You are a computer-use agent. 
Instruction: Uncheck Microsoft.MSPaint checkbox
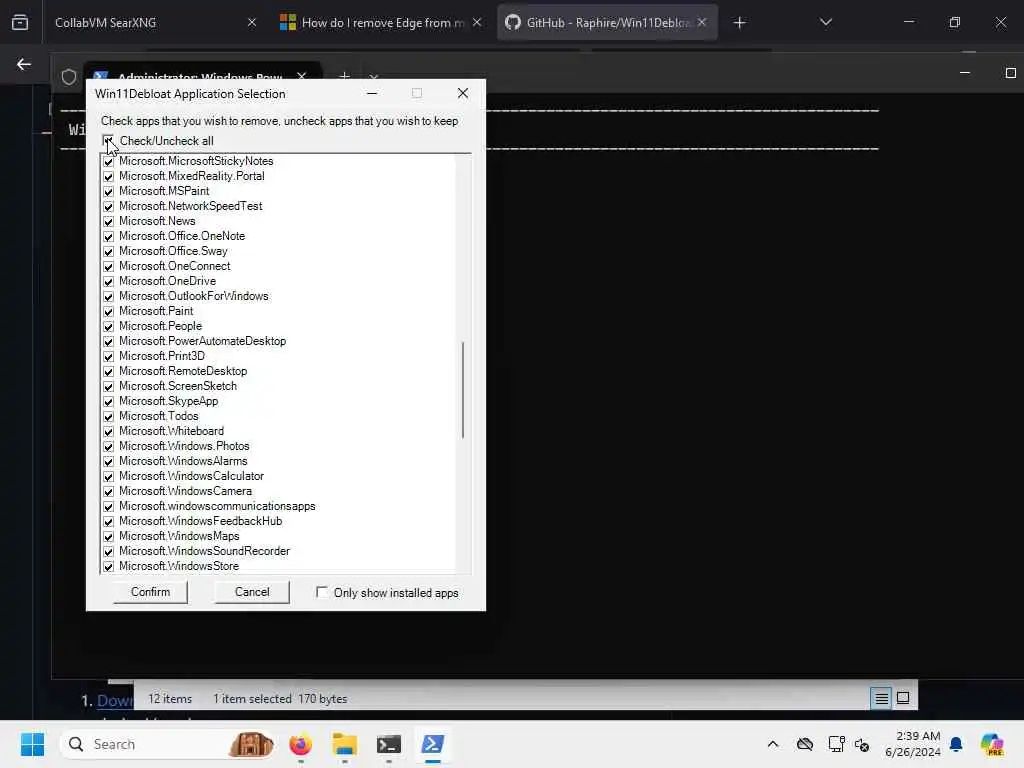[108, 191]
